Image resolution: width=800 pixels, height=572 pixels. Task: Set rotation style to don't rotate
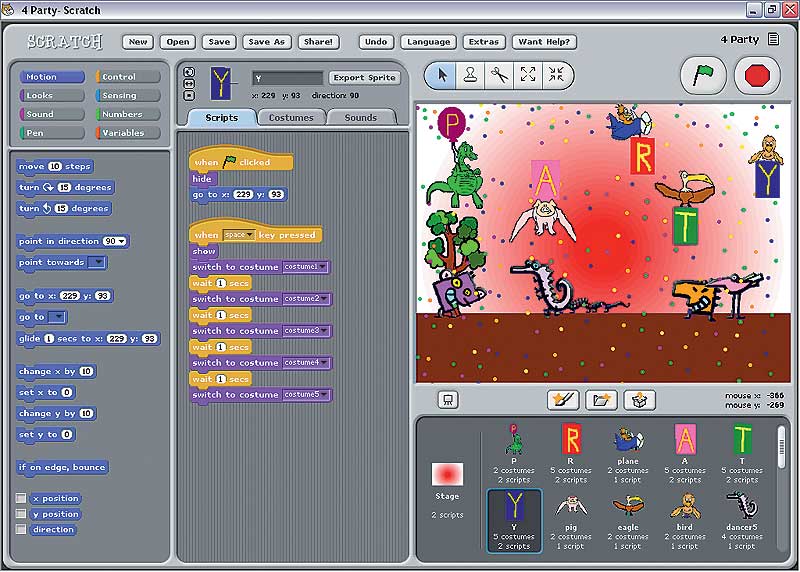pyautogui.click(x=189, y=95)
